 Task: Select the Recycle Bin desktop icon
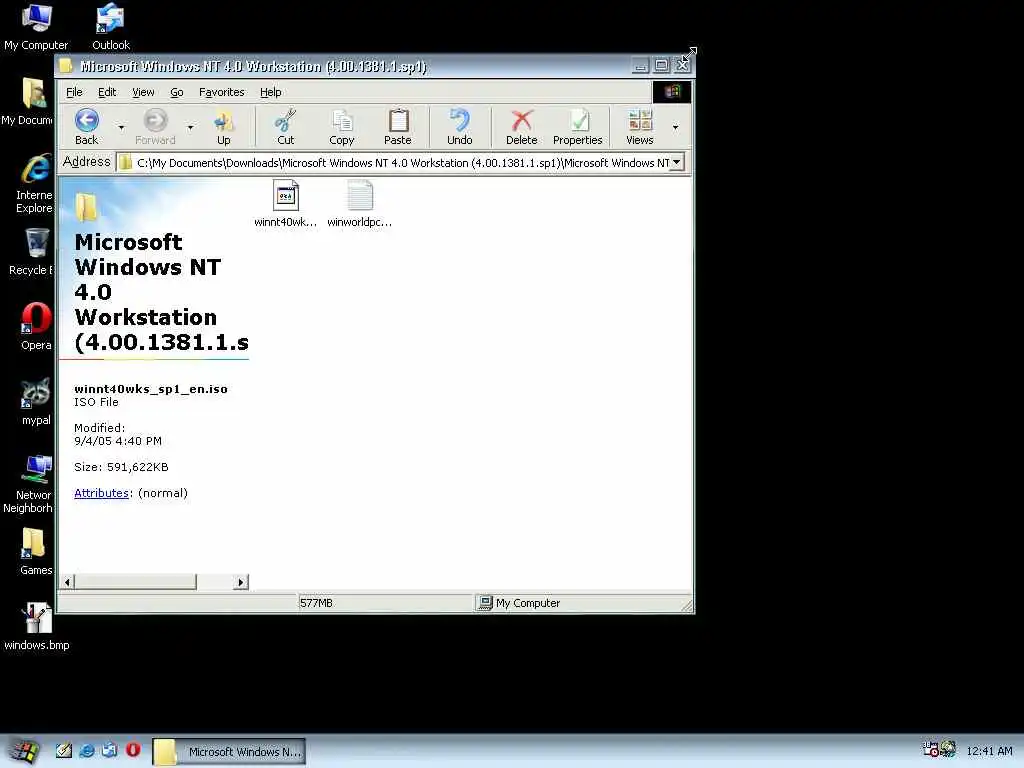pyautogui.click(x=31, y=252)
